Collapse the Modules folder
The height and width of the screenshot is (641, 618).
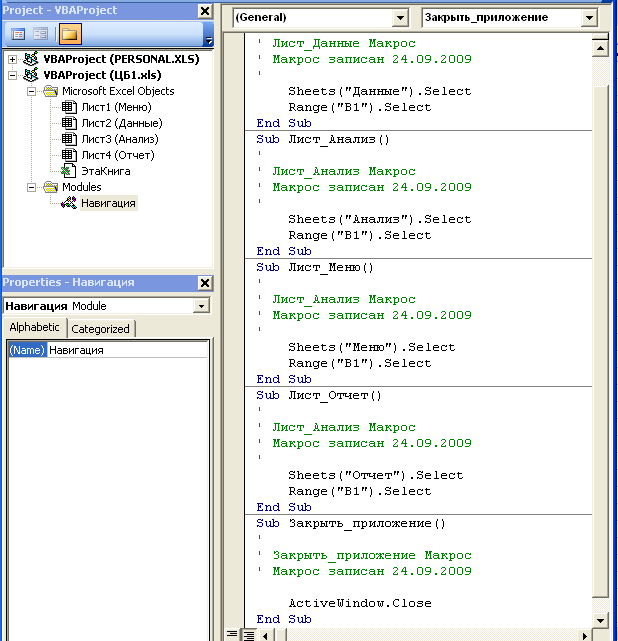[31, 188]
